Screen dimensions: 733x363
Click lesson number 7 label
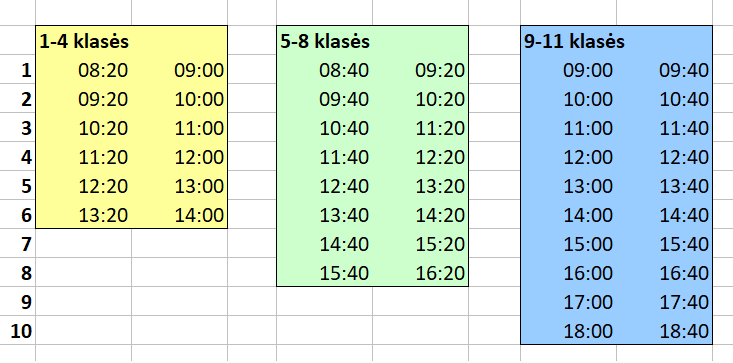(x=26, y=244)
